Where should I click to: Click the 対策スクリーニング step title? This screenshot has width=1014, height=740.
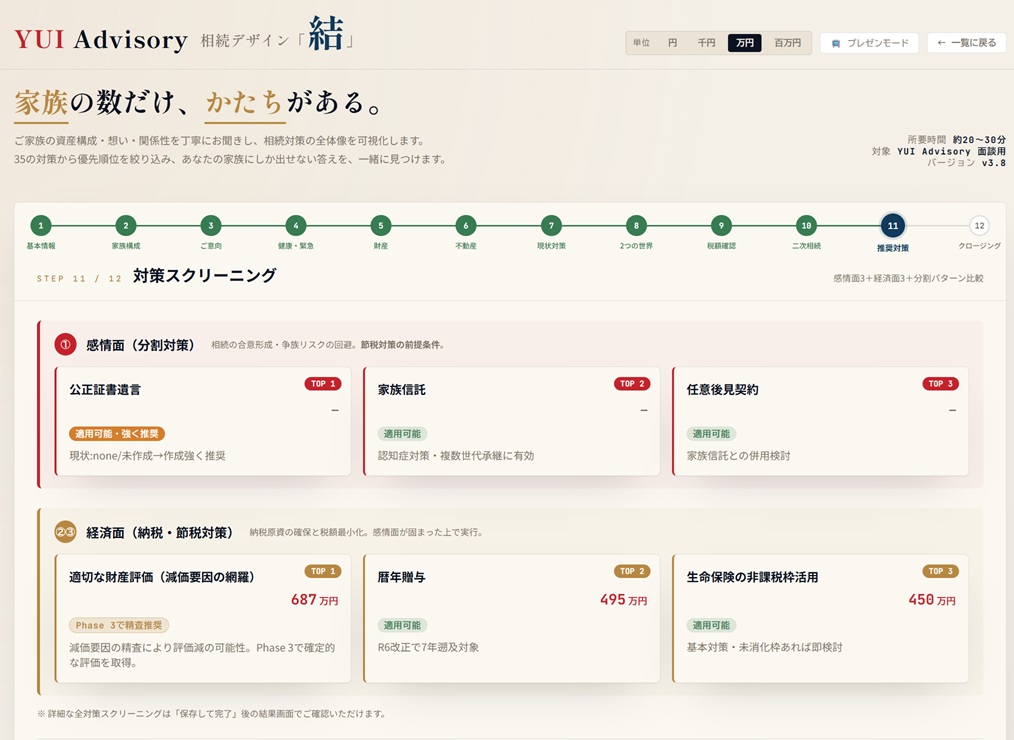click(205, 276)
